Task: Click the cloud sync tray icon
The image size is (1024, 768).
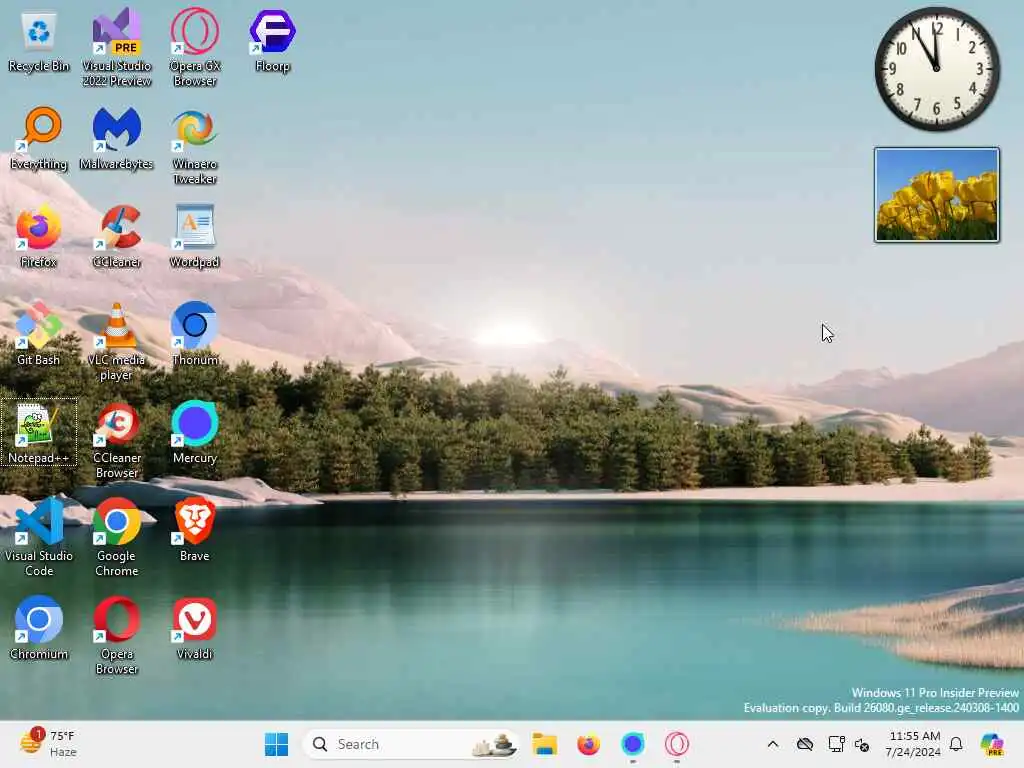Action: click(x=805, y=744)
